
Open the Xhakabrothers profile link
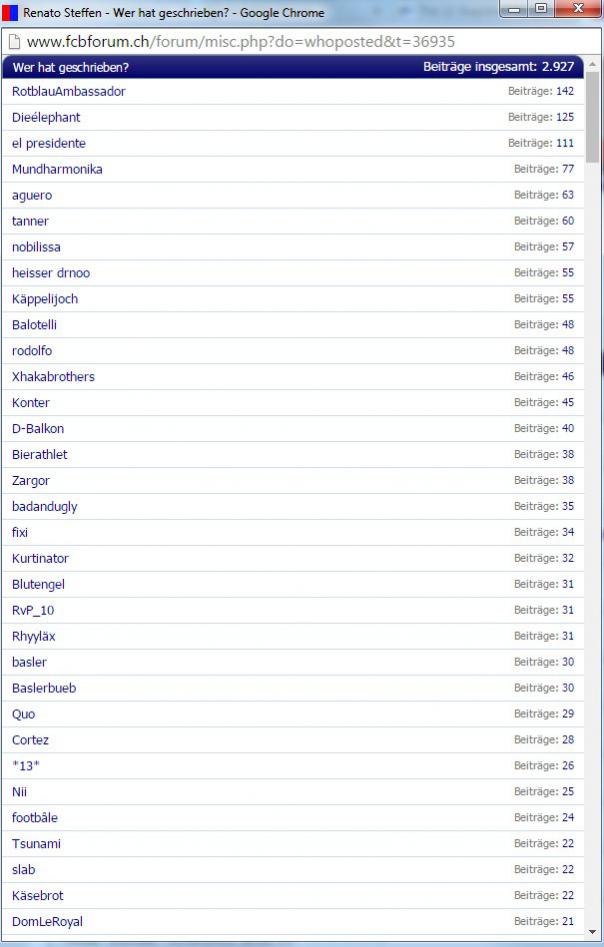[x=53, y=377]
